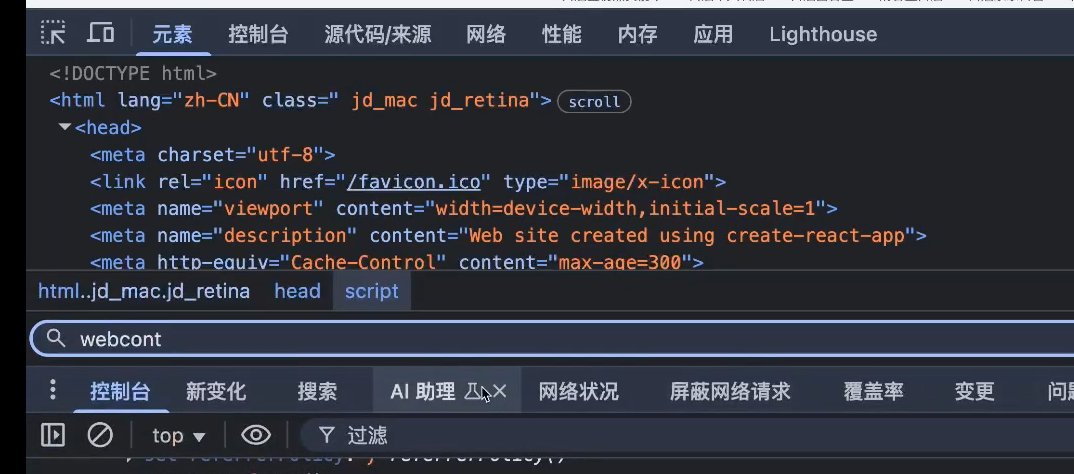The image size is (1074, 474).
Task: Click the search magnifier icon
Action: click(55, 338)
